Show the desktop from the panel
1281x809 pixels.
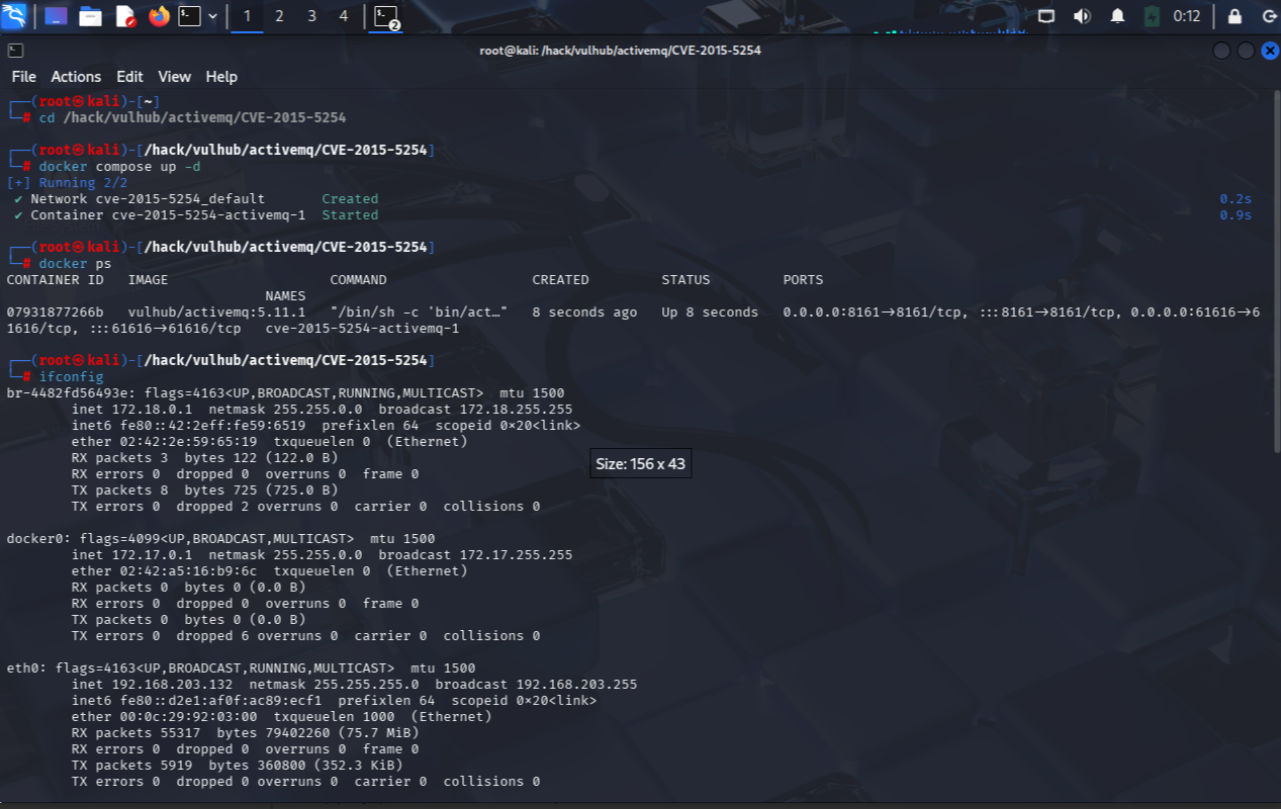pyautogui.click(x=56, y=16)
